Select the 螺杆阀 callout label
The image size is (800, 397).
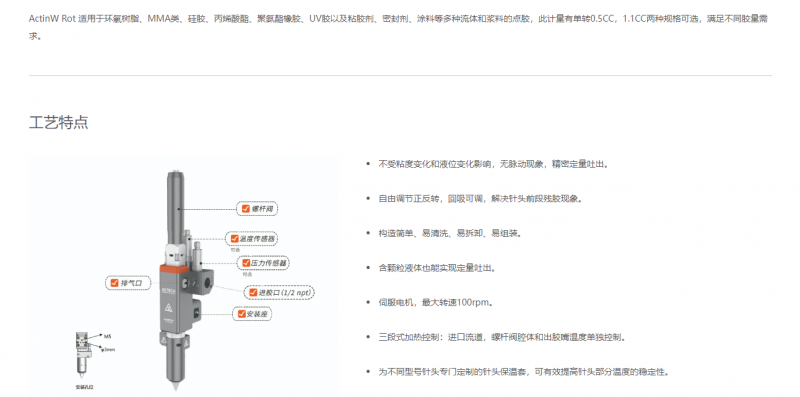257,209
